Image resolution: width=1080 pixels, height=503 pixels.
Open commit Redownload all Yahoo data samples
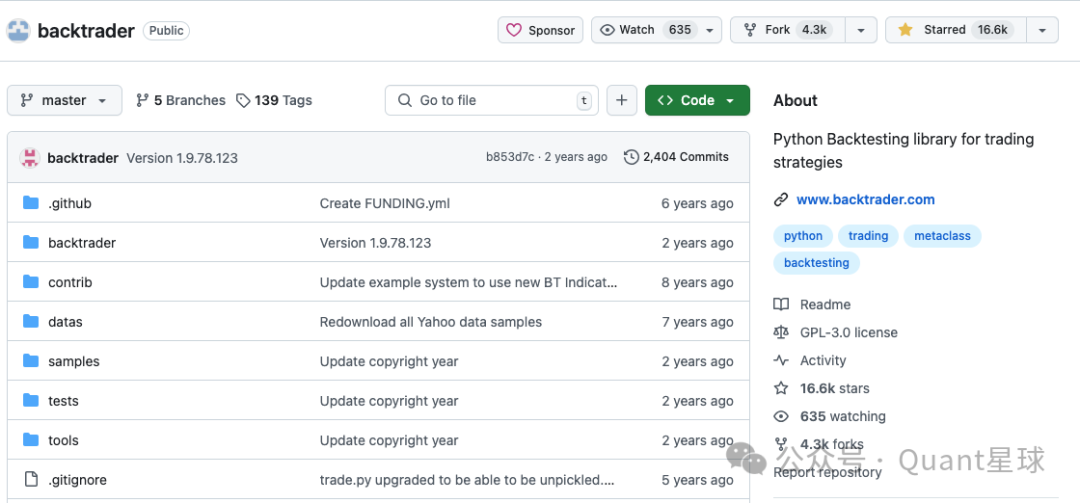pyautogui.click(x=430, y=322)
